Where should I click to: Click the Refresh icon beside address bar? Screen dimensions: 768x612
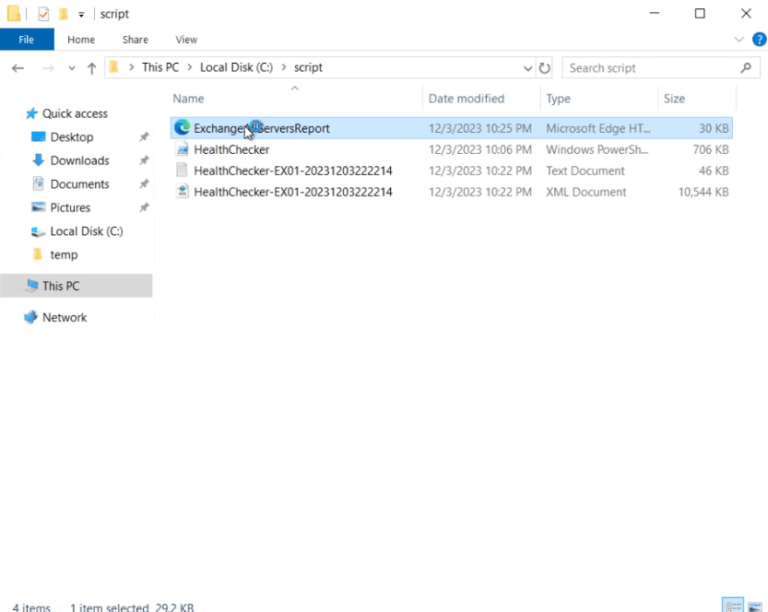[x=544, y=68]
